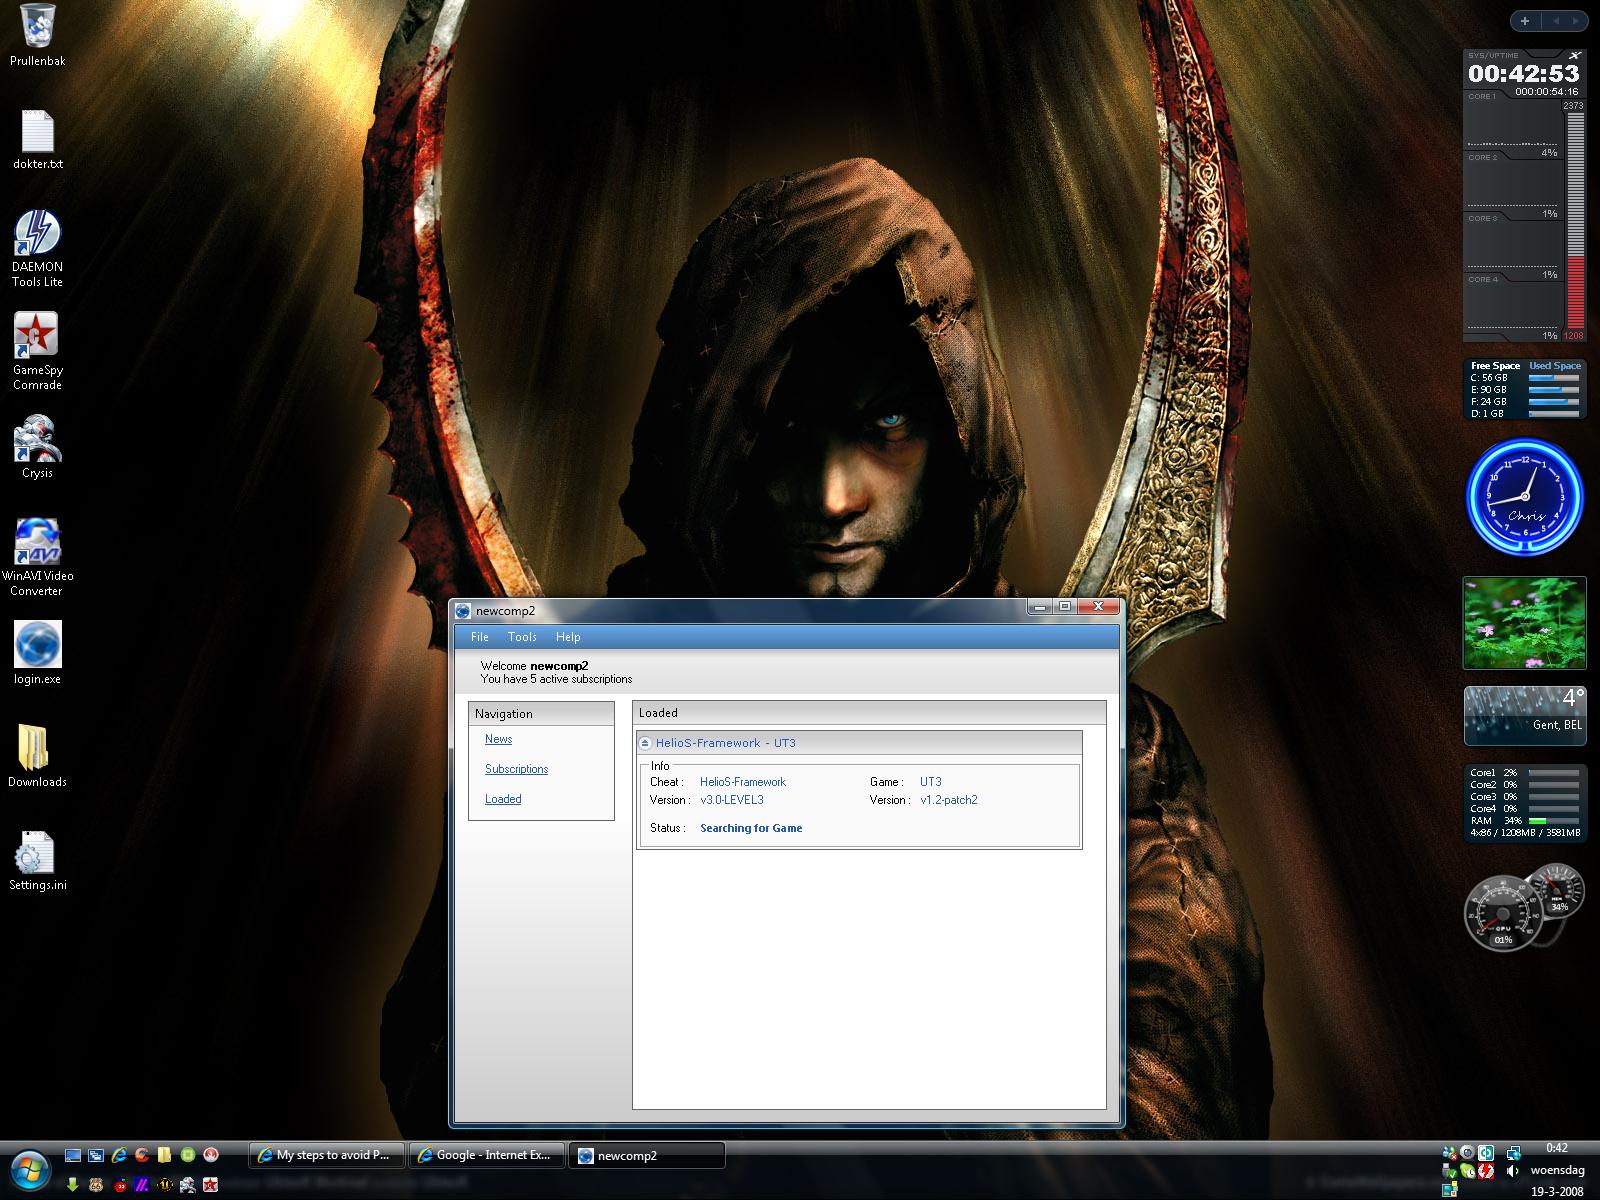Click the HelioS-Framework cheat name value

coord(743,782)
